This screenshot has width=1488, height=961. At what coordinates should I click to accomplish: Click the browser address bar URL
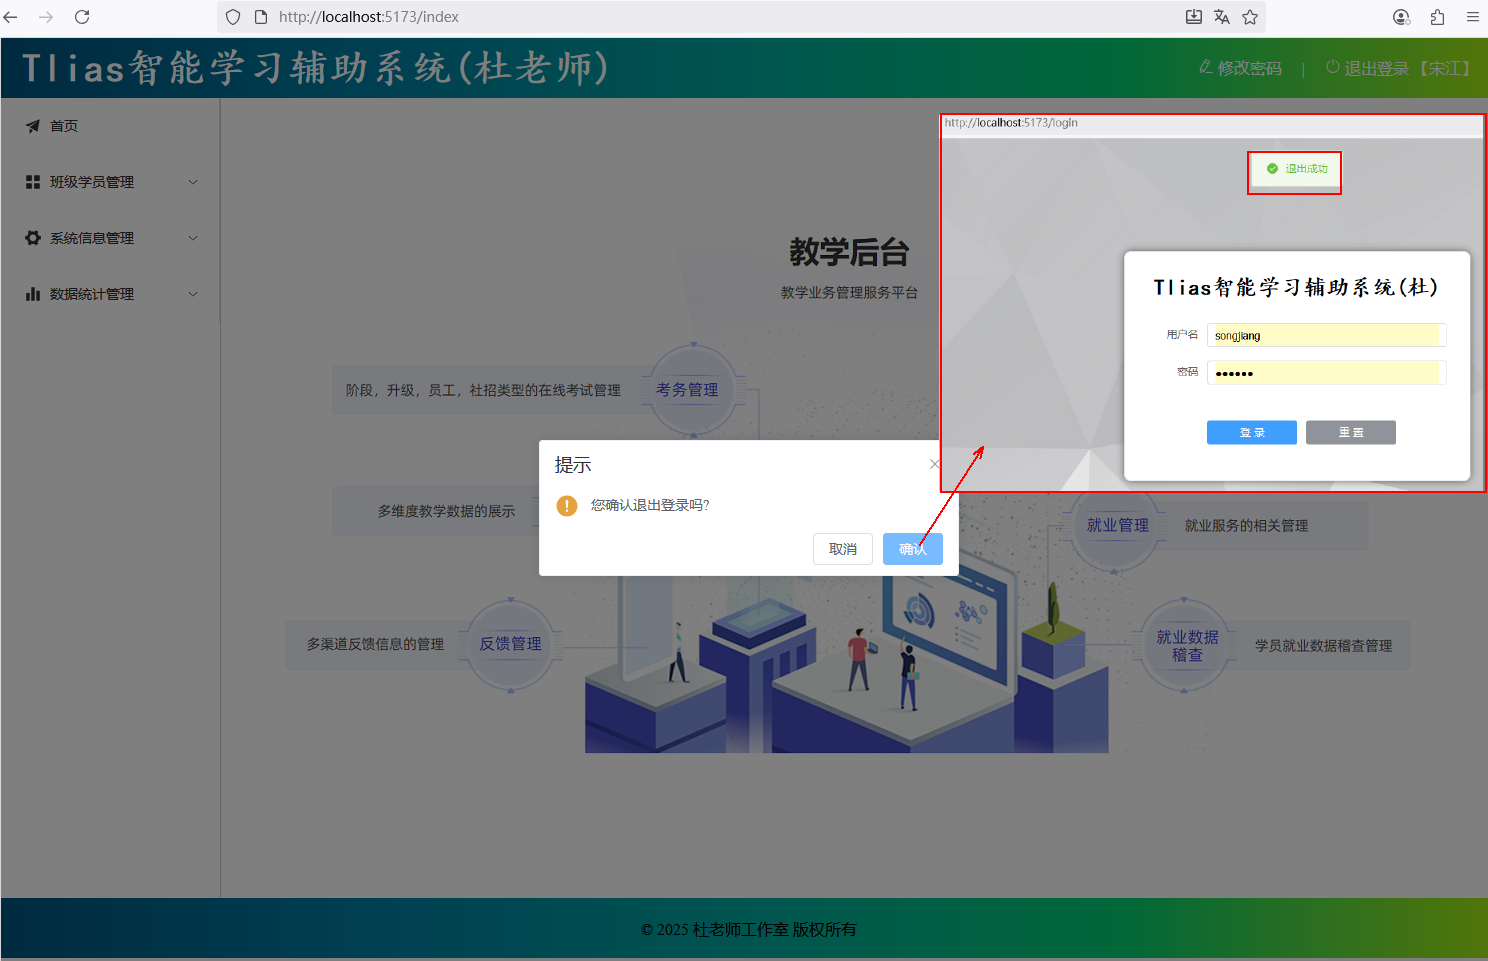coord(369,17)
